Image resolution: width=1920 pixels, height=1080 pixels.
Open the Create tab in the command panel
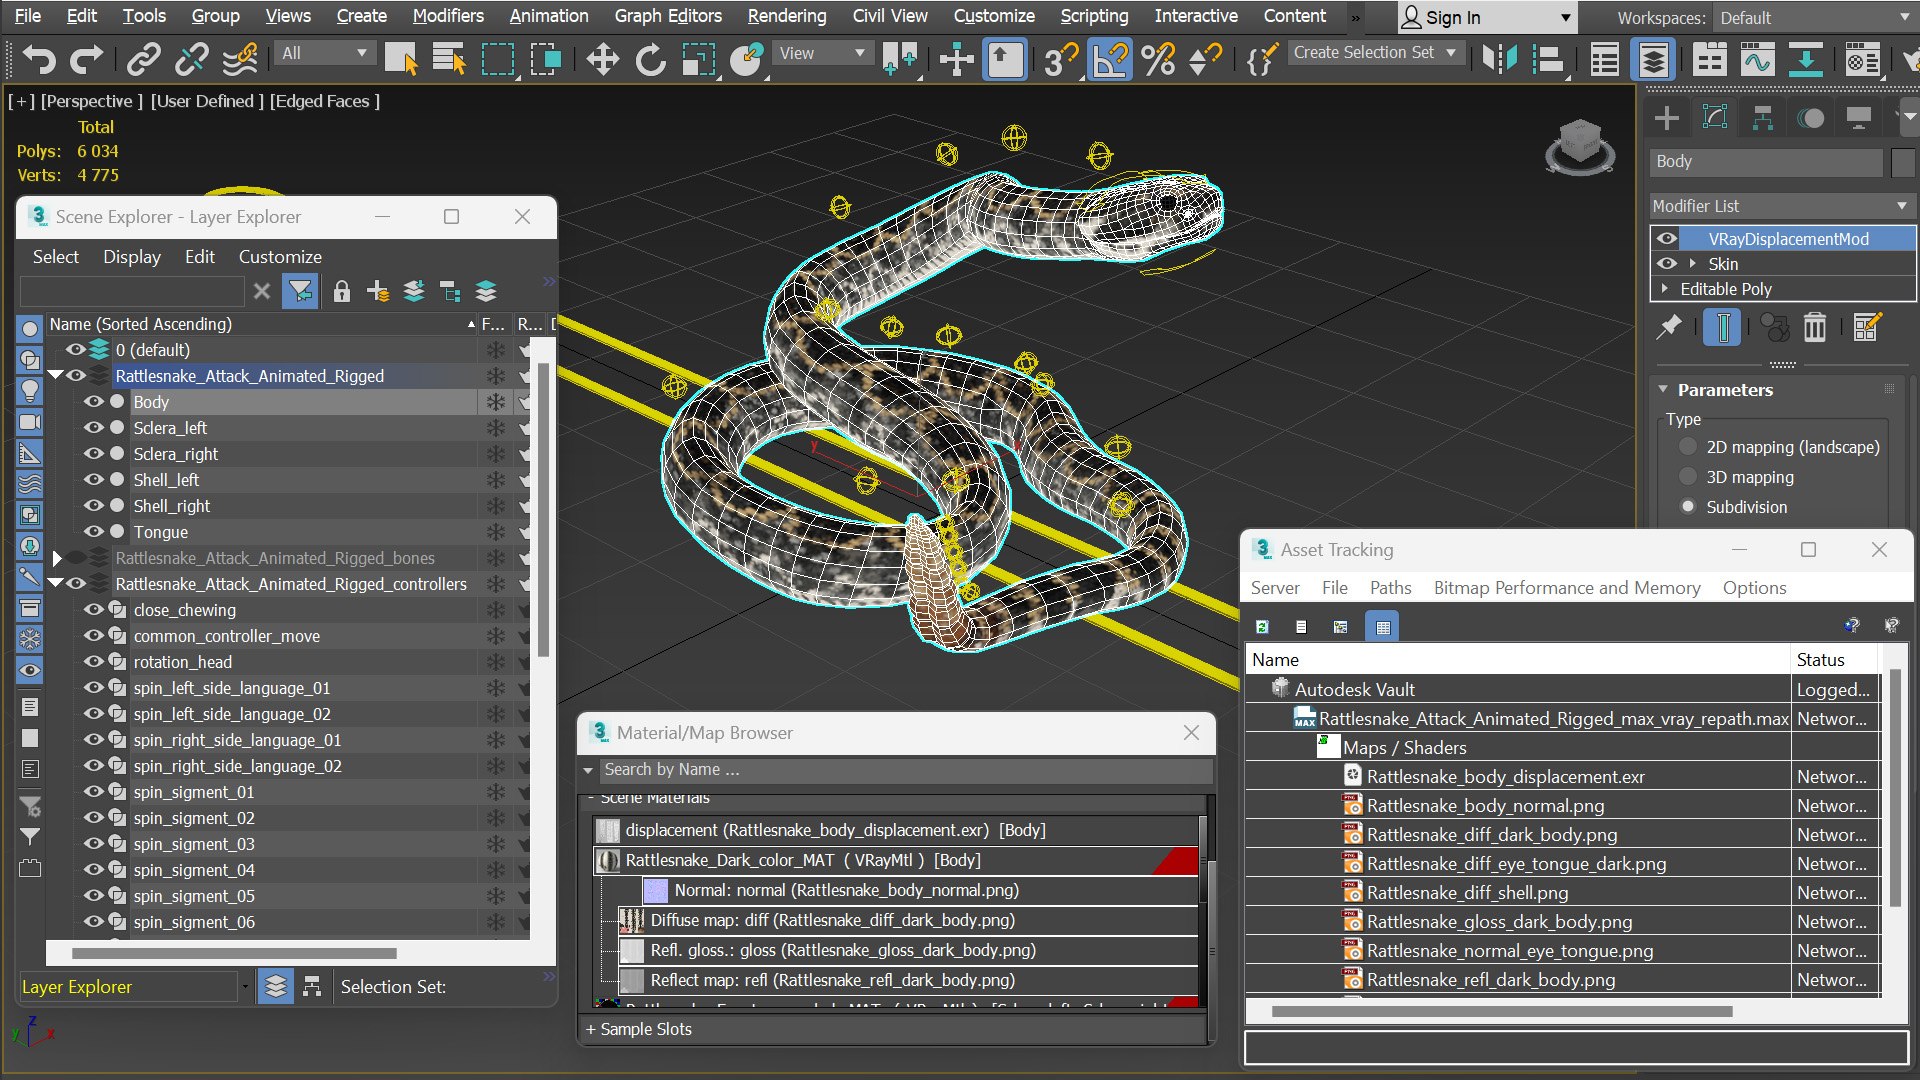(1666, 118)
